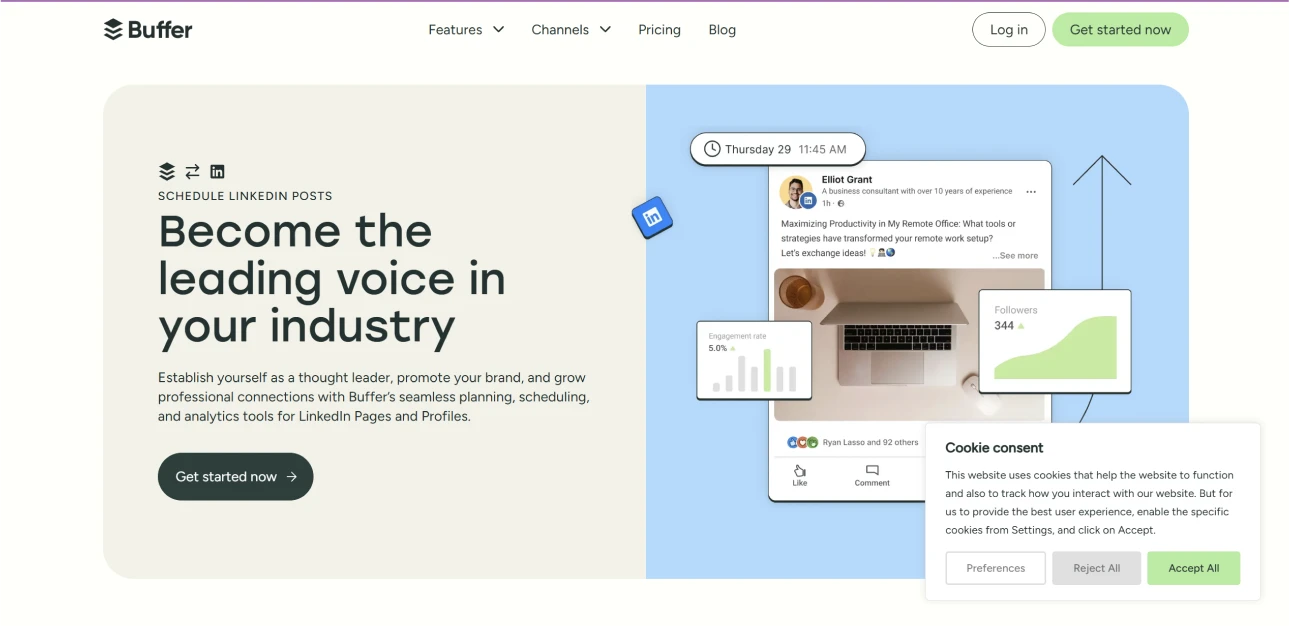Click the Followers 344 chart card
The image size is (1289, 626).
[x=1055, y=342]
